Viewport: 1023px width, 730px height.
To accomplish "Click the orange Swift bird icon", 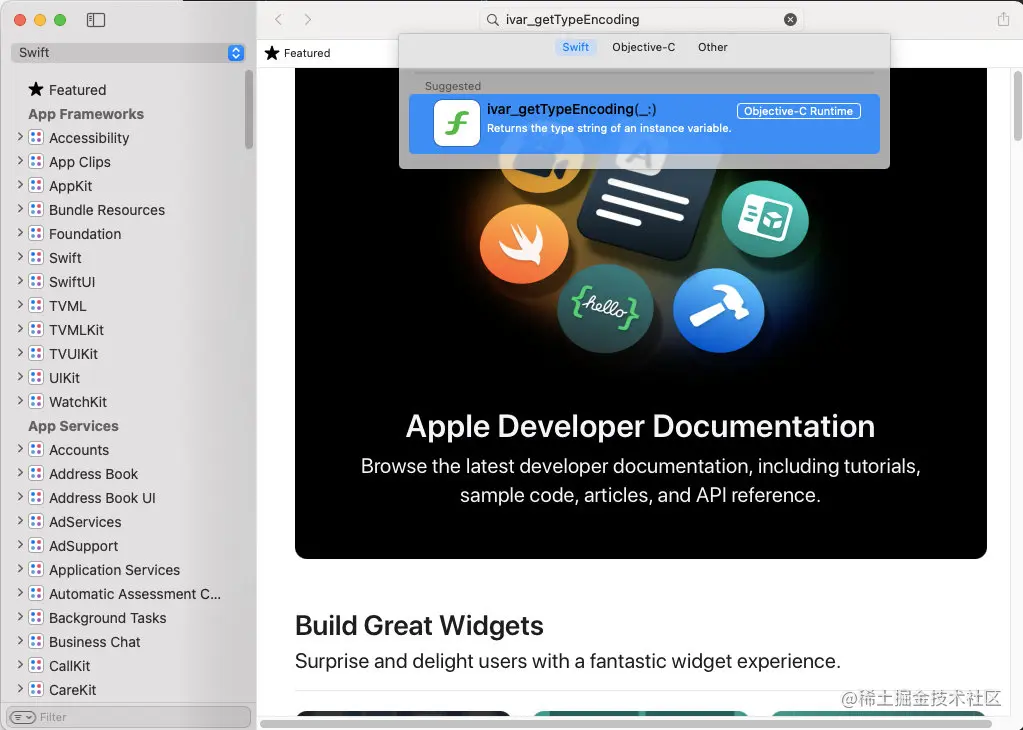I will point(524,244).
